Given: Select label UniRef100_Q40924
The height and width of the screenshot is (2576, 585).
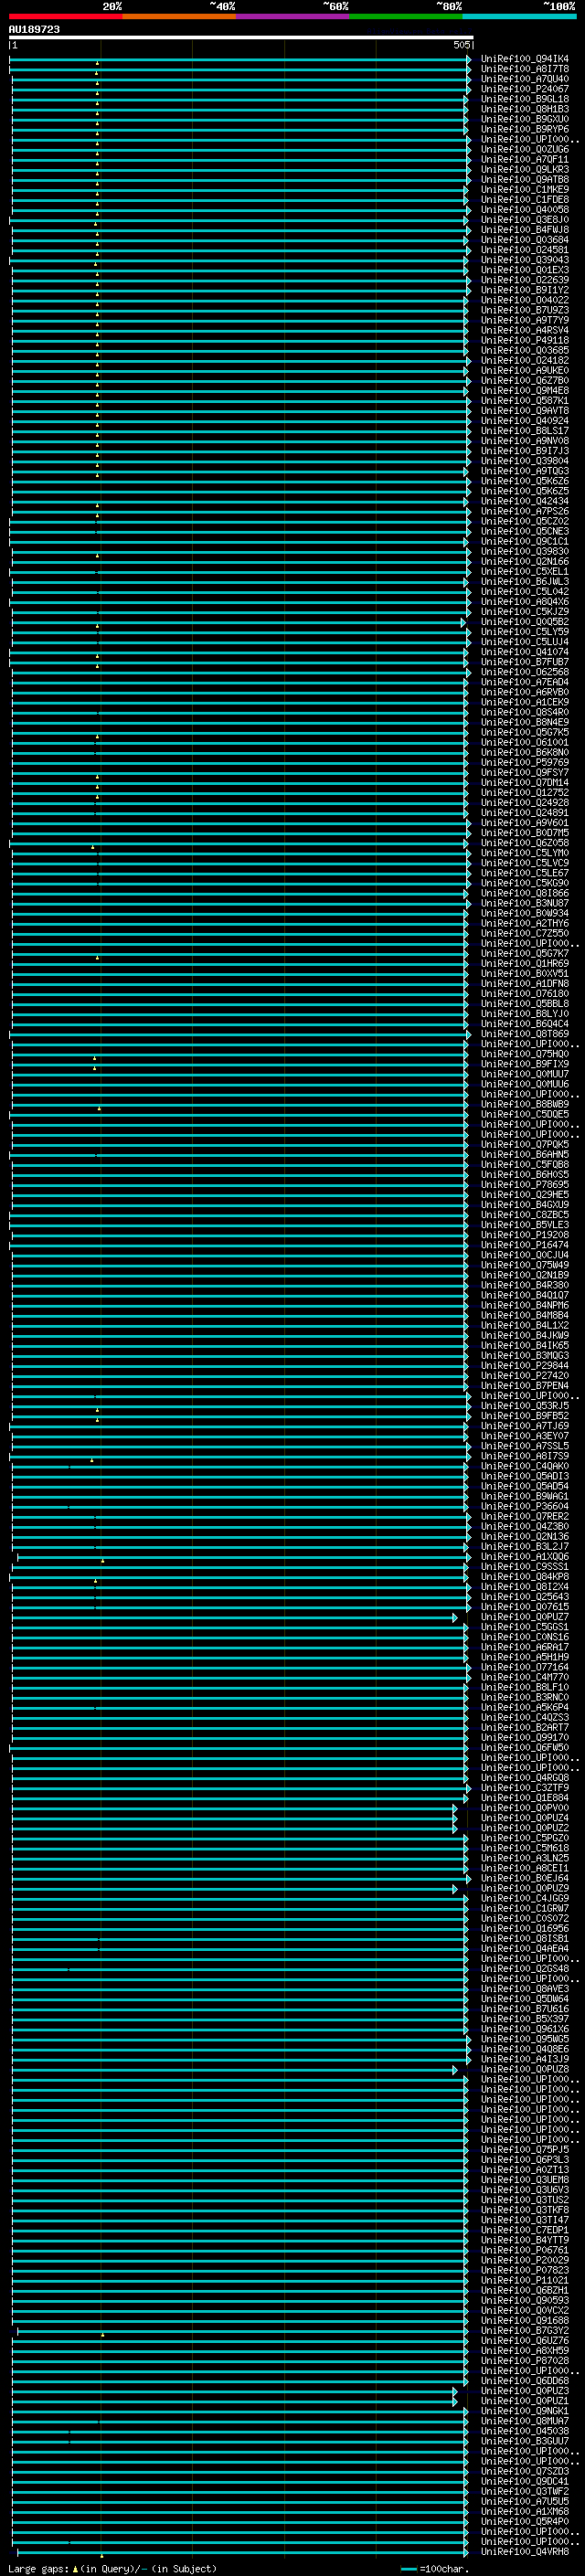Looking at the screenshot, I should click(x=524, y=421).
